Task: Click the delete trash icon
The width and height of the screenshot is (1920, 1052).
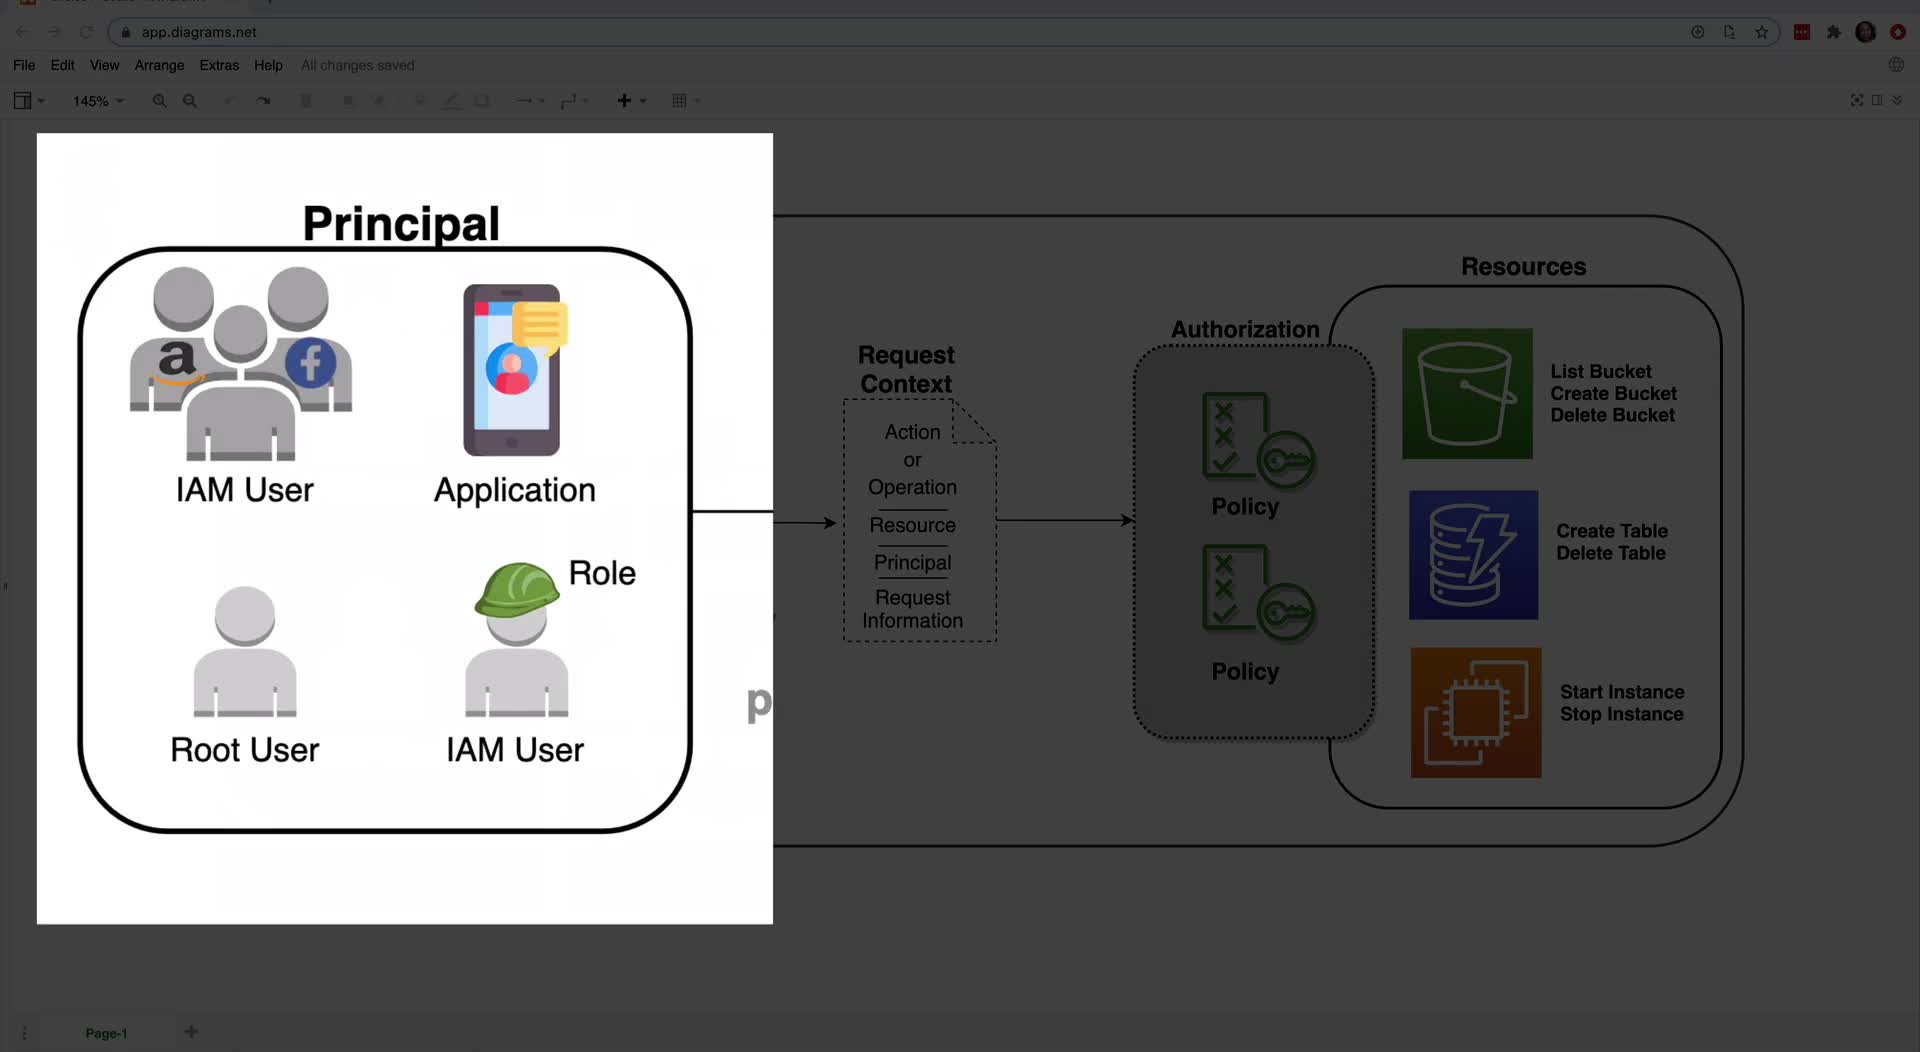Action: 306,100
